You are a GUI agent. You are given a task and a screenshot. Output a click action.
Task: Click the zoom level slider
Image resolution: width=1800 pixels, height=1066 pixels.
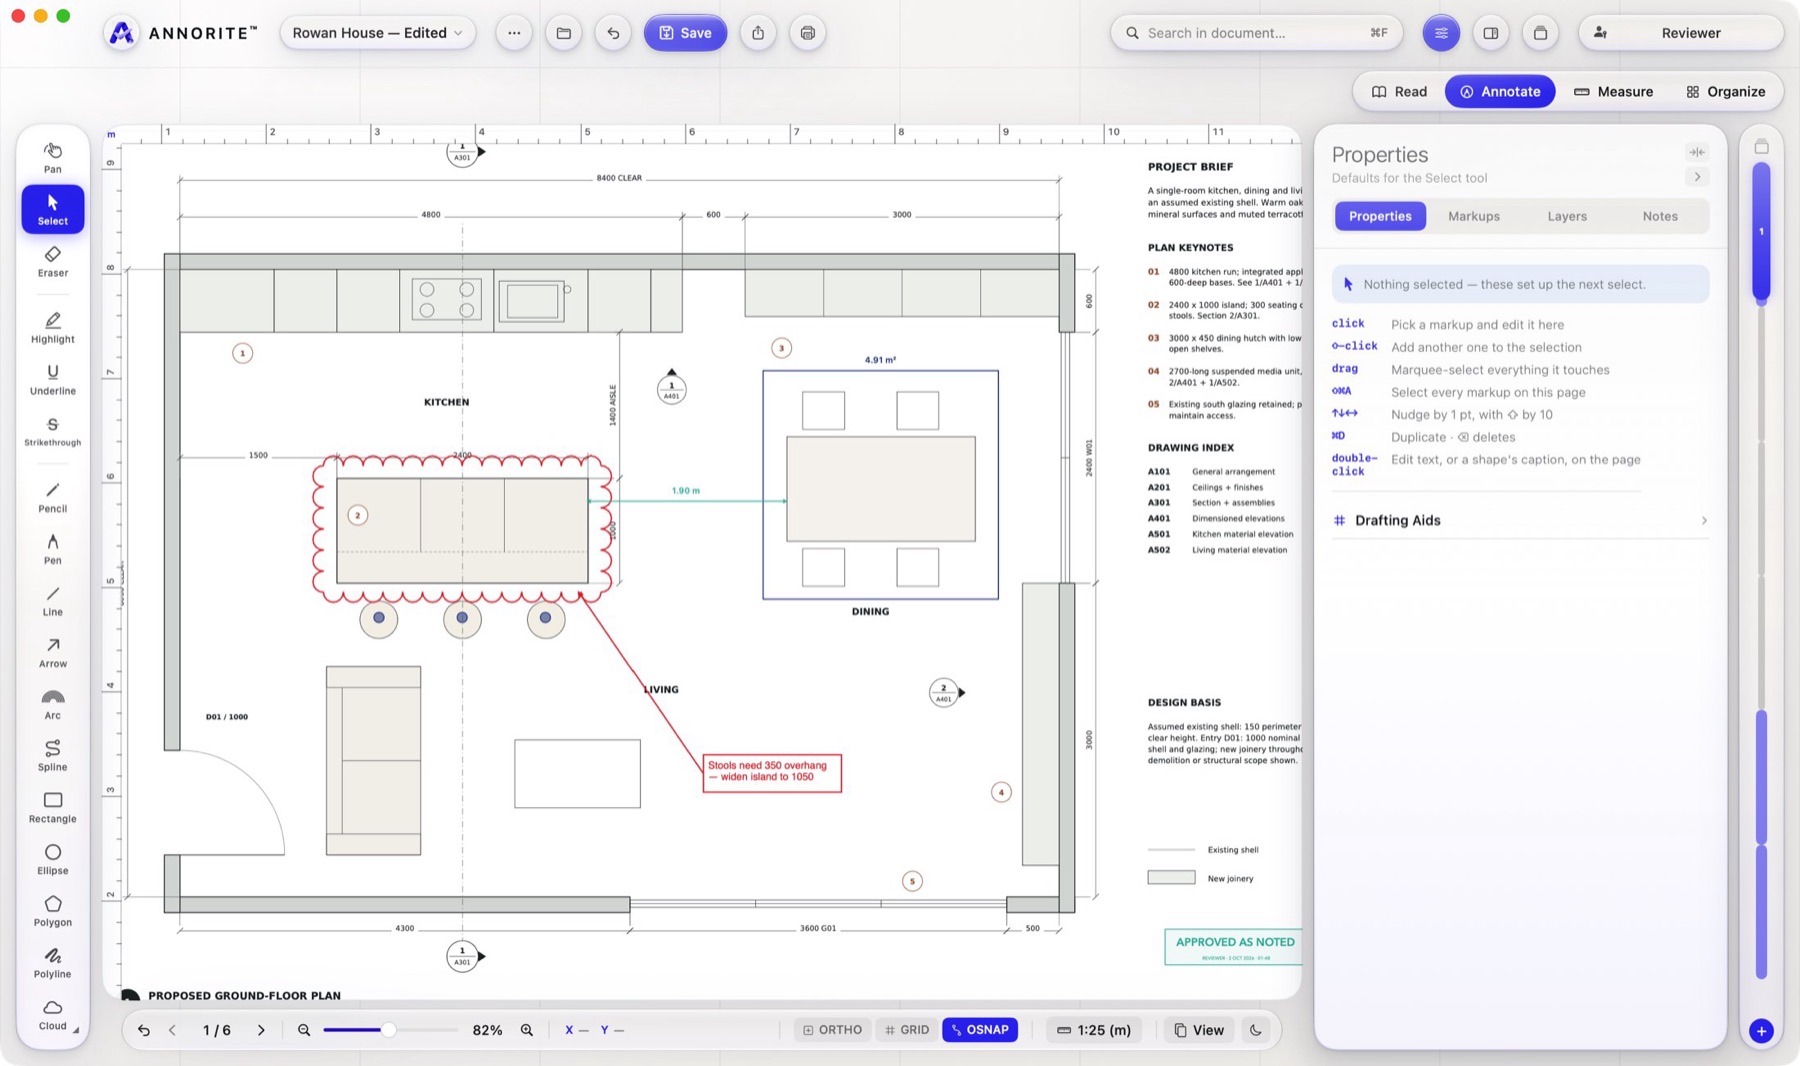tap(390, 1030)
